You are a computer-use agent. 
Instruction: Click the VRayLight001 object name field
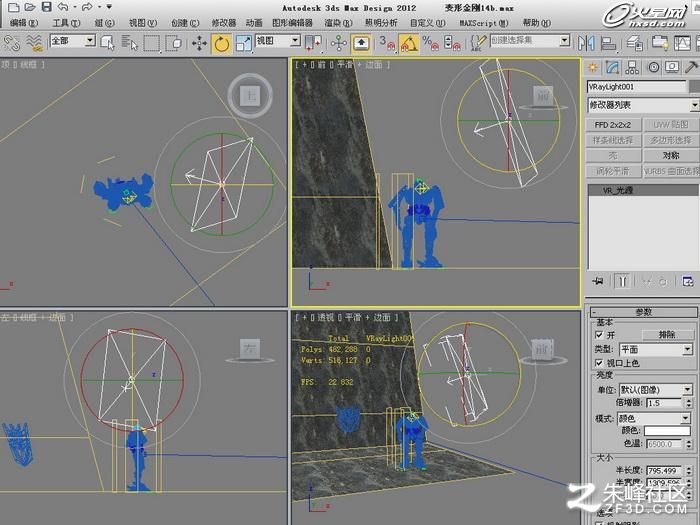coord(636,87)
